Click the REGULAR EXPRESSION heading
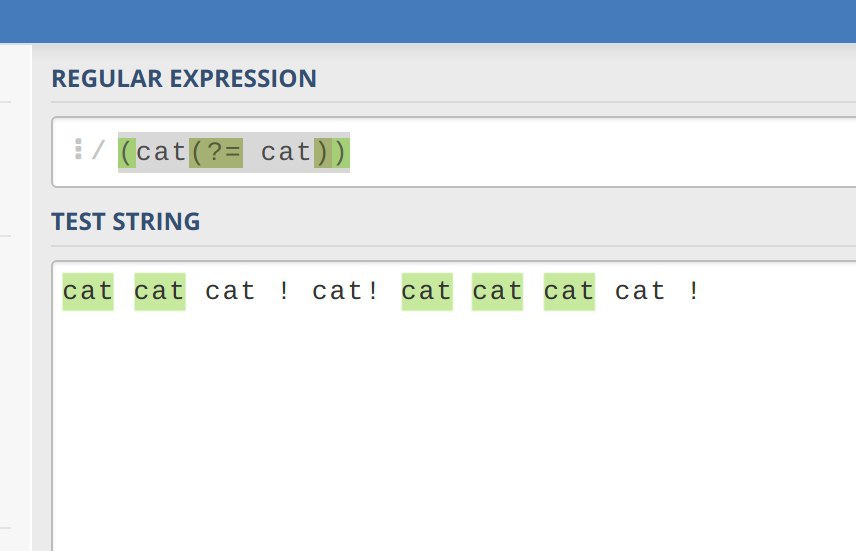The height and width of the screenshot is (551, 856). (184, 79)
